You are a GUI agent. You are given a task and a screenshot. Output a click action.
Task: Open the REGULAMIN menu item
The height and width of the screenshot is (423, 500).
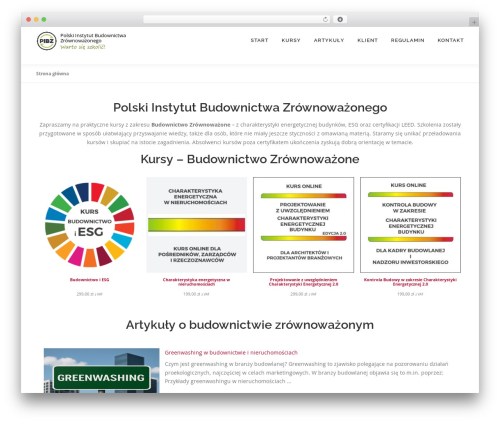click(x=407, y=40)
